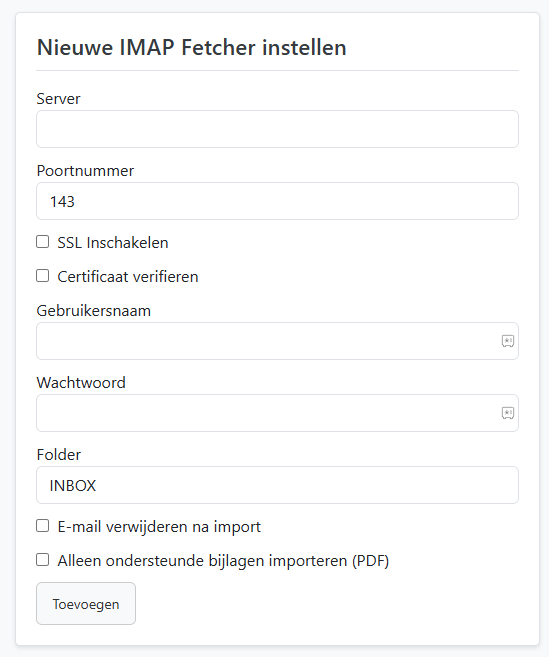Viewport: 549px width, 657px height.
Task: Enable the SSL Inschakelen checkbox
Action: coord(42,242)
